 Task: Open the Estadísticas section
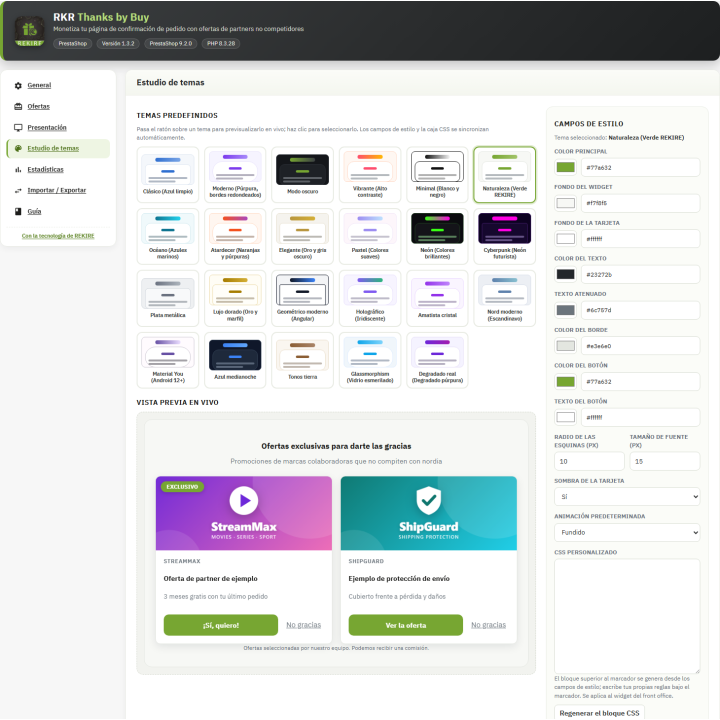click(45, 169)
